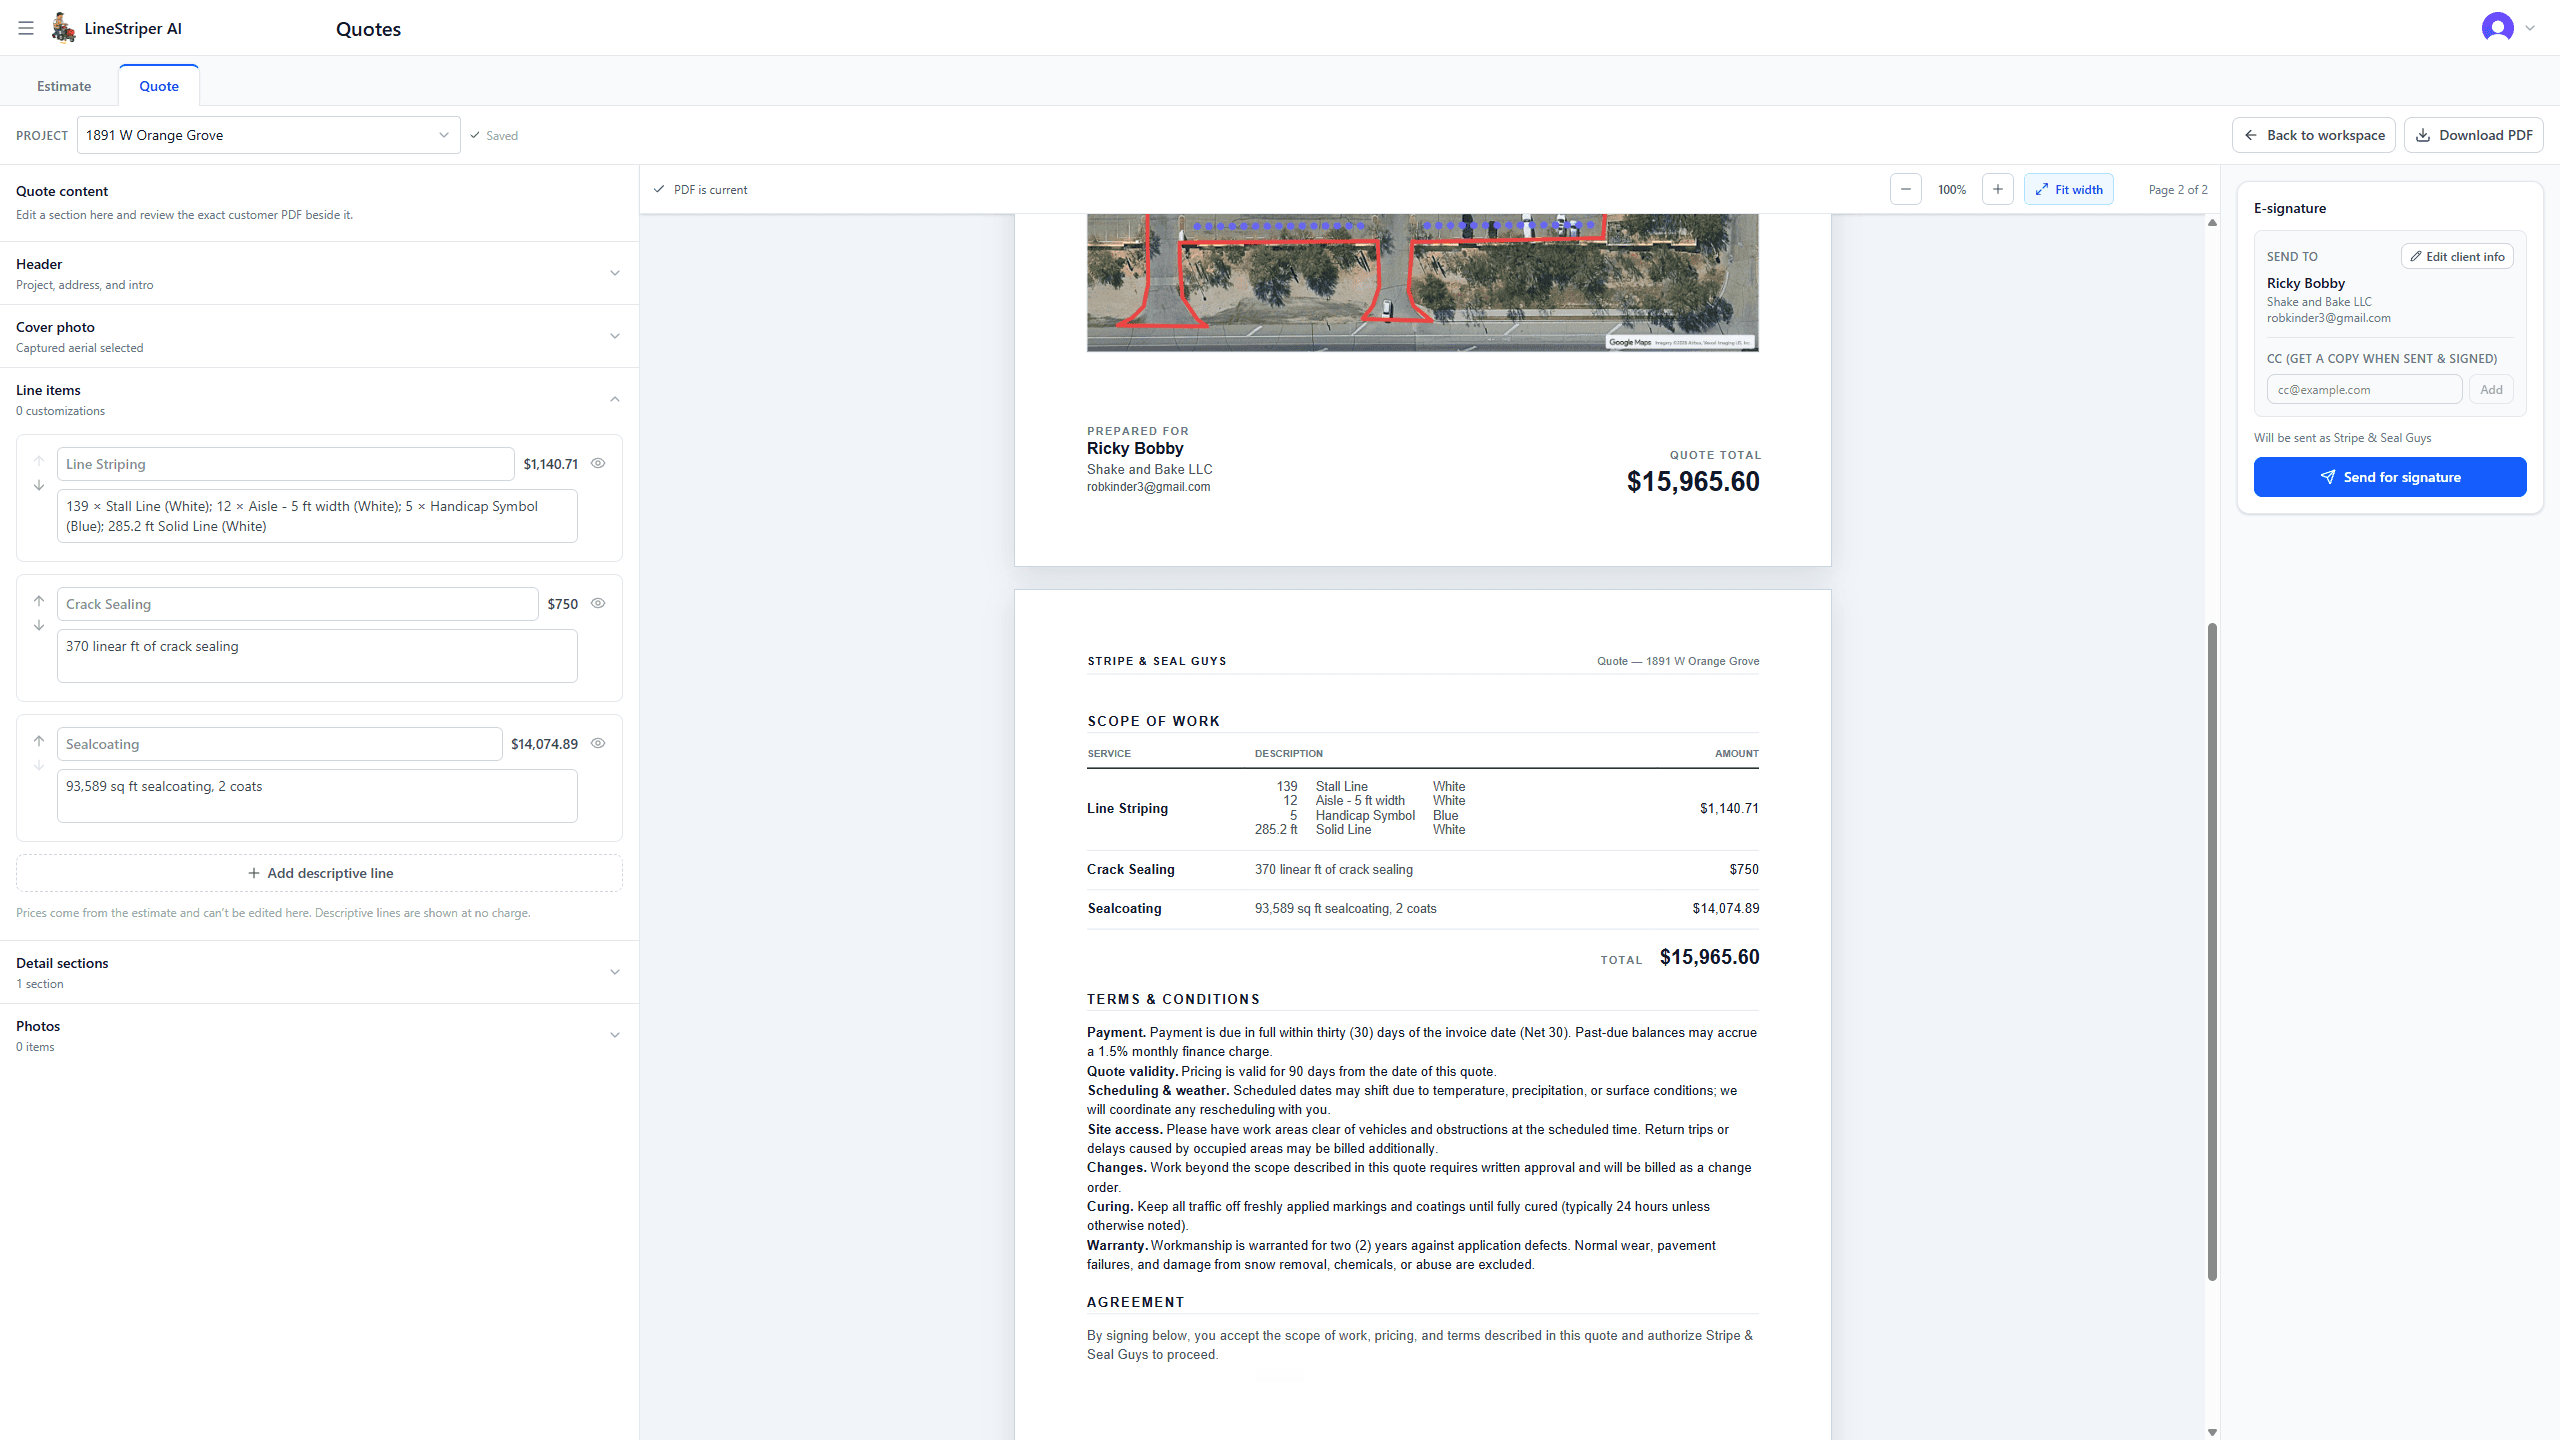Edit the 370 linear ft crack sealing description
The image size is (2560, 1440).
pos(317,656)
